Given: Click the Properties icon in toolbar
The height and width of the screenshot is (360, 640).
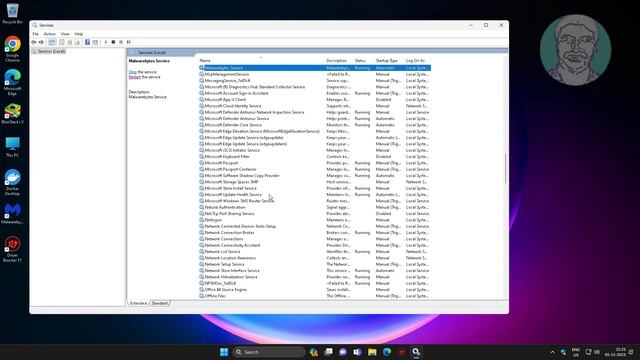Looking at the screenshot, I should [62, 42].
